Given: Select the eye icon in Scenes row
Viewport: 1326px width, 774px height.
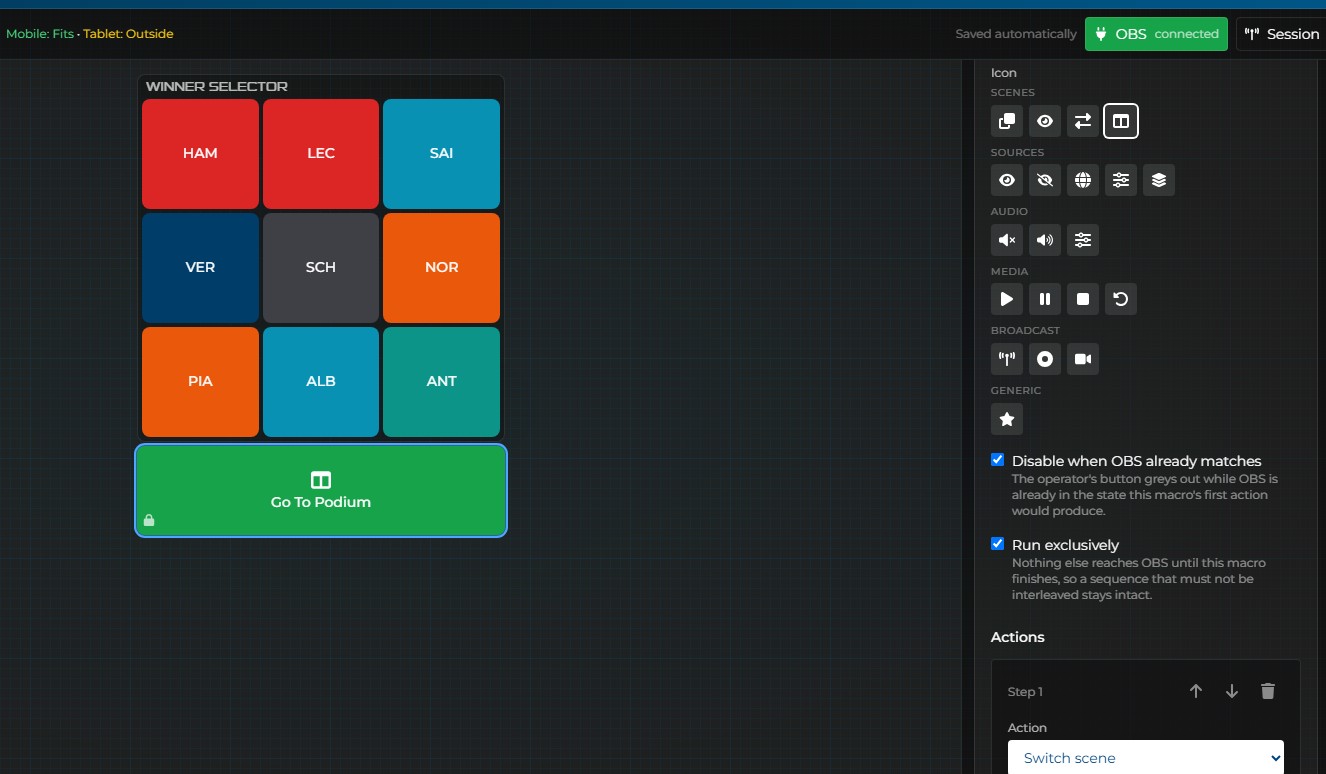Looking at the screenshot, I should [x=1045, y=121].
